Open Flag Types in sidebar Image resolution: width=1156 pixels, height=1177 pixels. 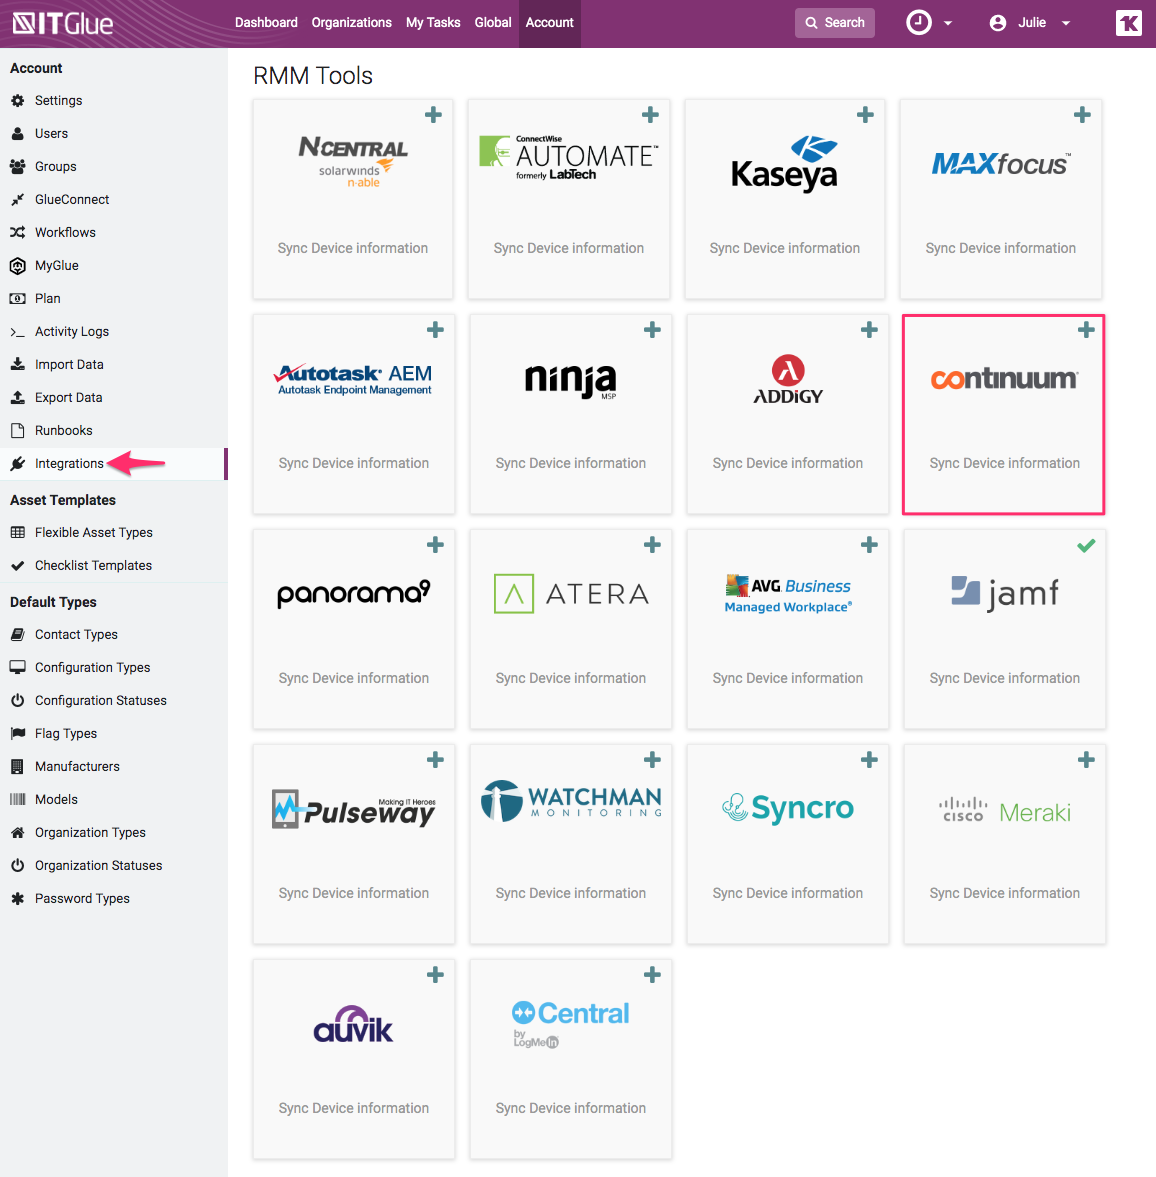(113, 734)
